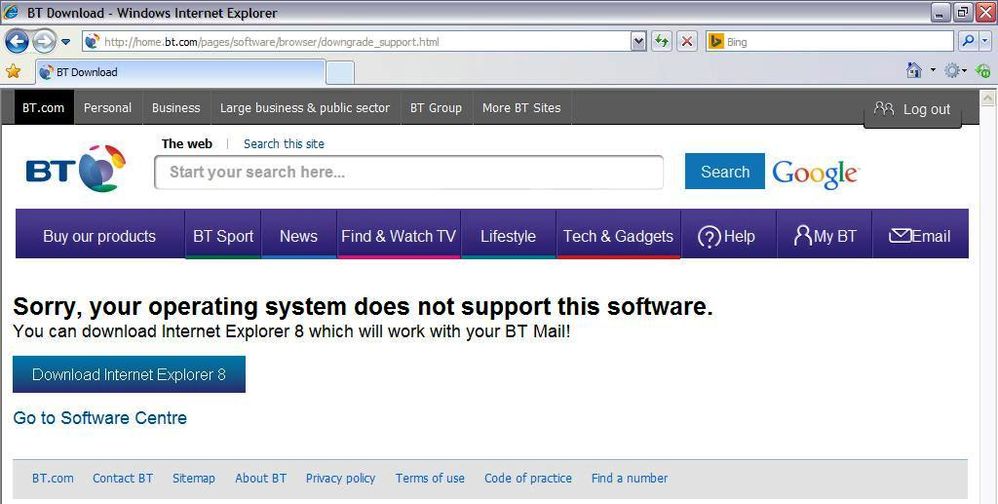
Task: Click the page scrollbar up arrow
Action: pyautogui.click(x=988, y=98)
